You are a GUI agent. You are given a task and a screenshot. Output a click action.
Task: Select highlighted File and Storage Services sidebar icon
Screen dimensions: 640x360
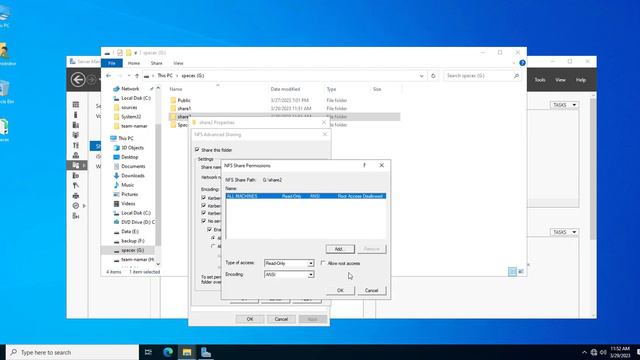[76, 165]
